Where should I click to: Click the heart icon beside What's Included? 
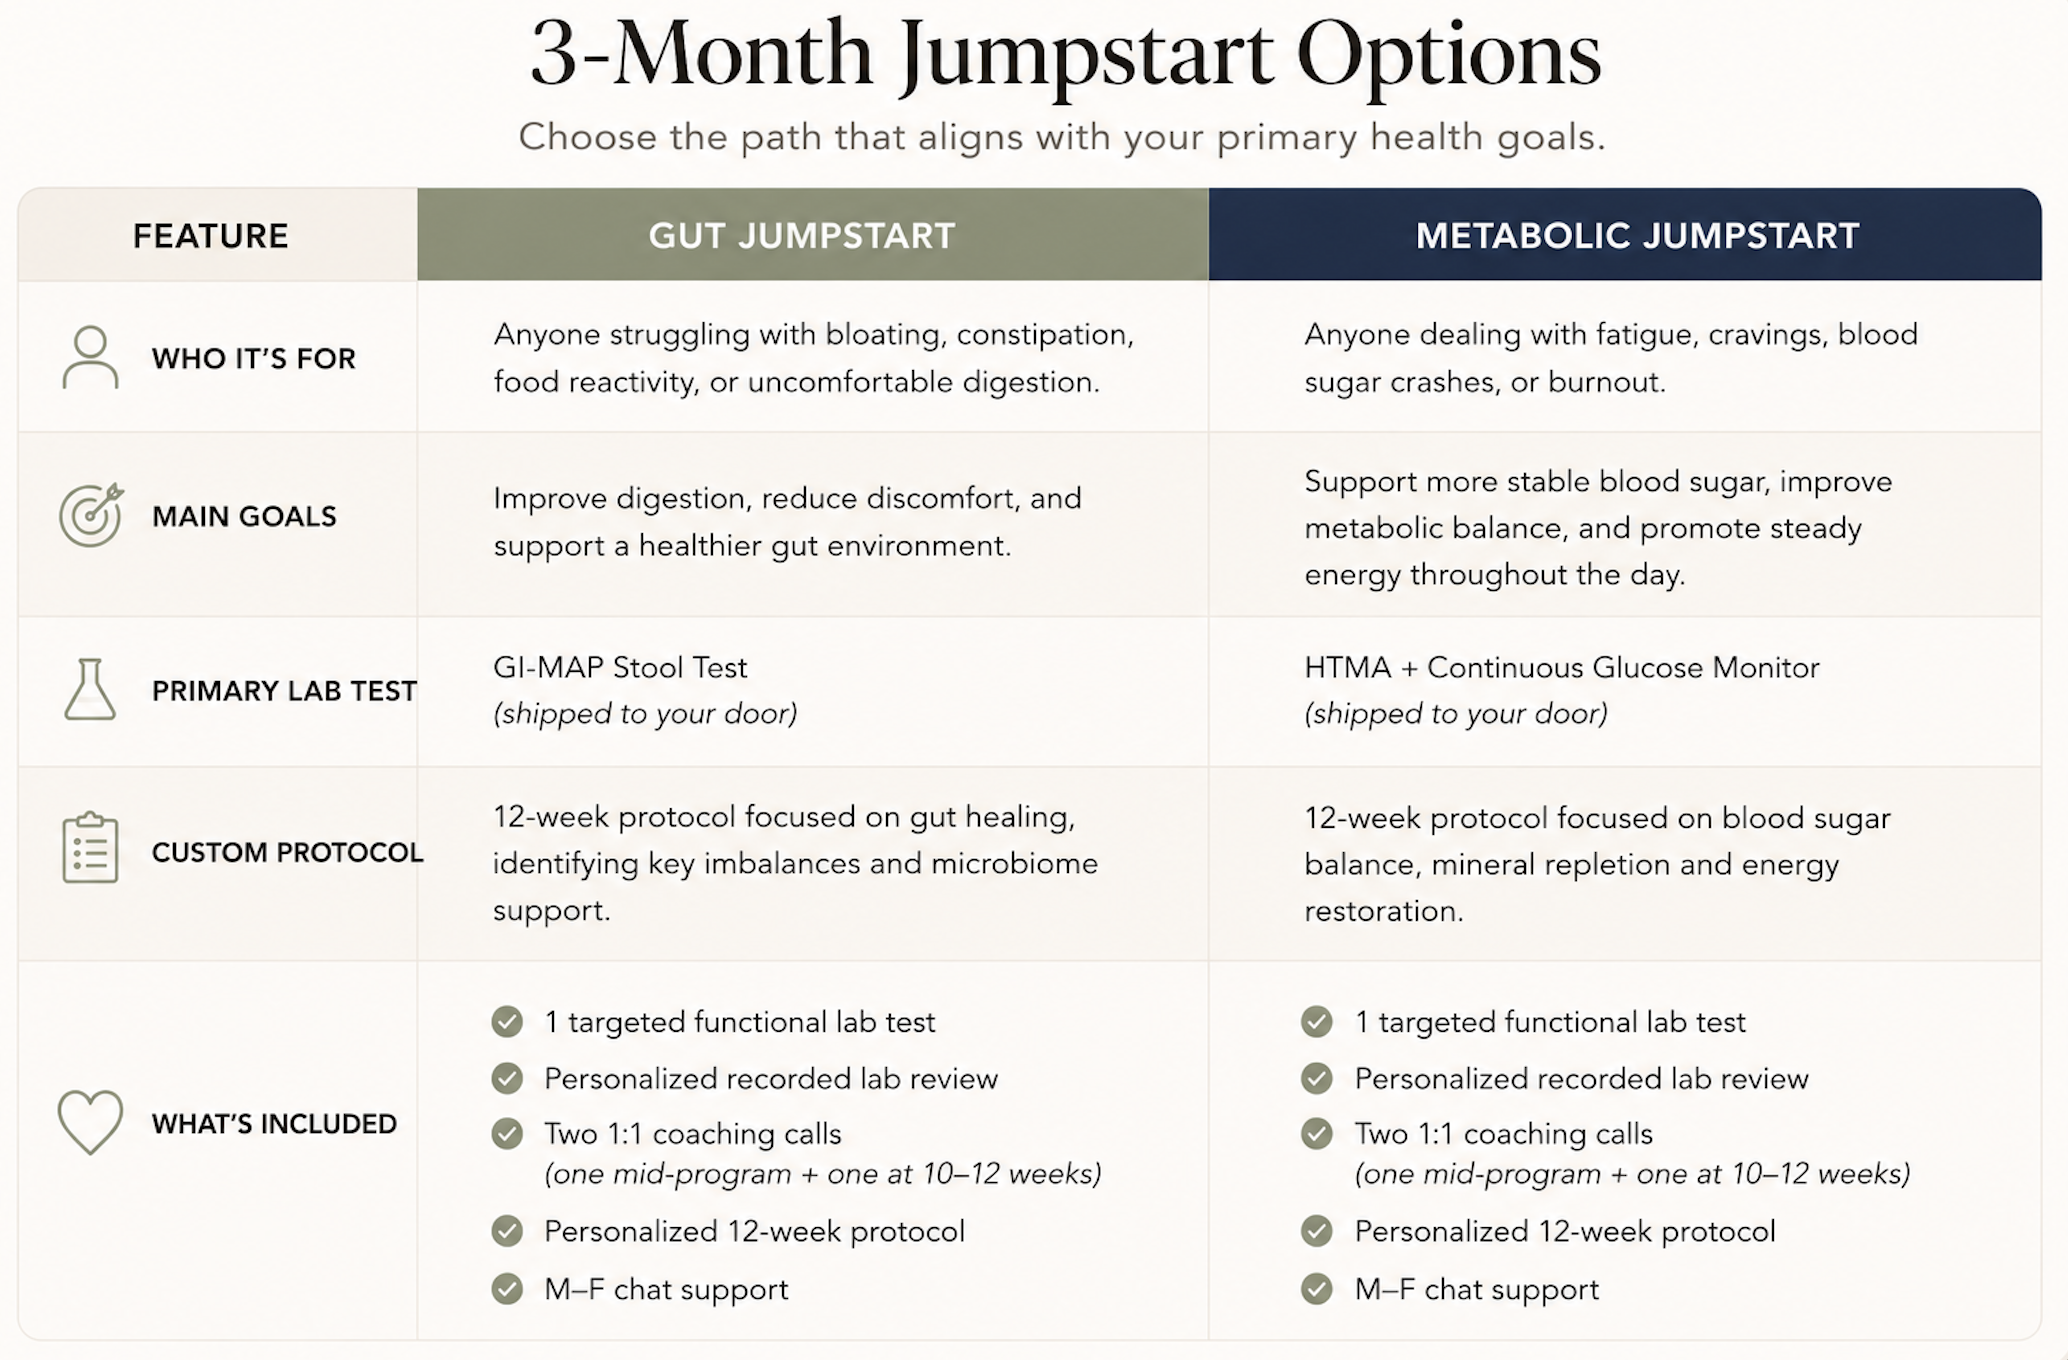click(90, 1122)
